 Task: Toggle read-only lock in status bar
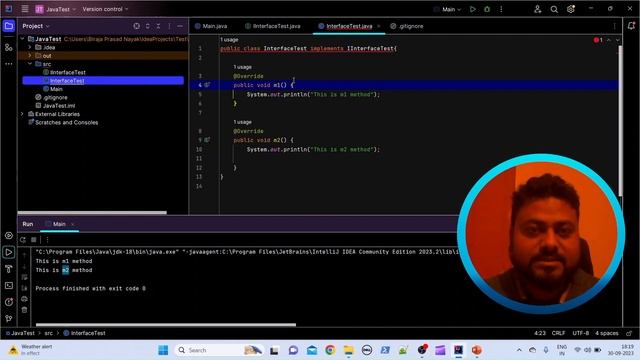click(x=629, y=333)
